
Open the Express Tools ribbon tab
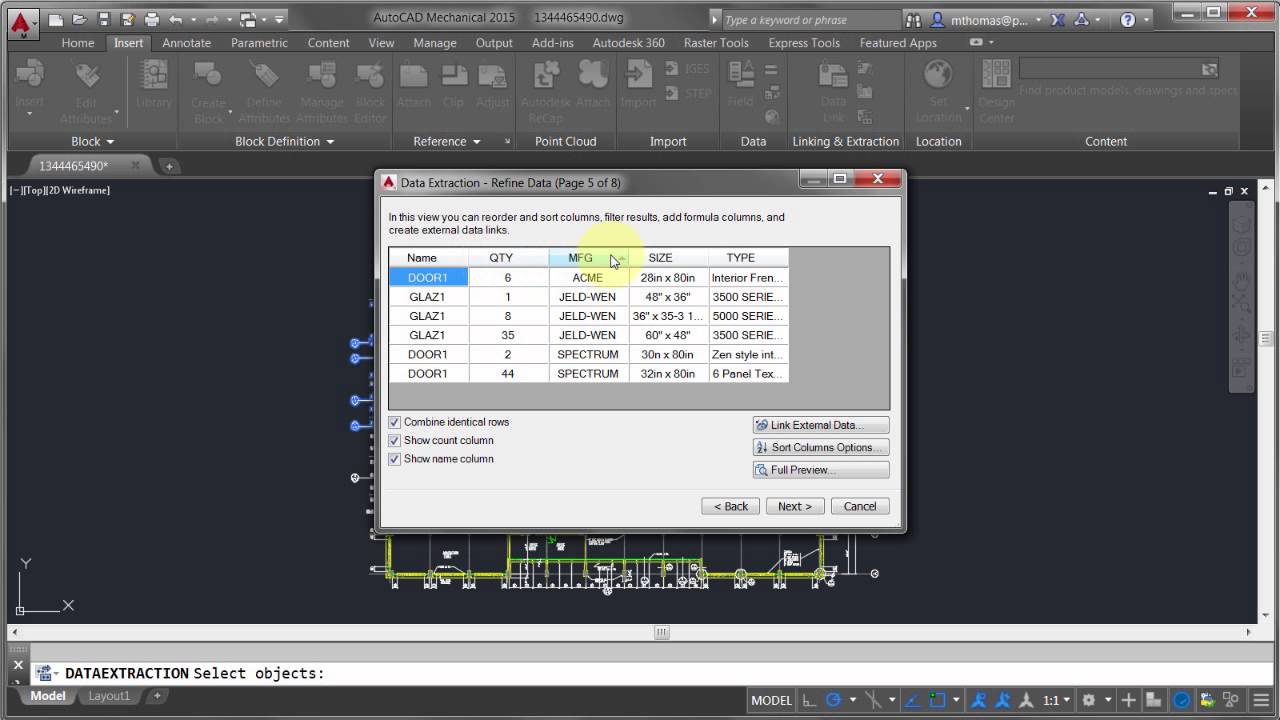point(804,43)
